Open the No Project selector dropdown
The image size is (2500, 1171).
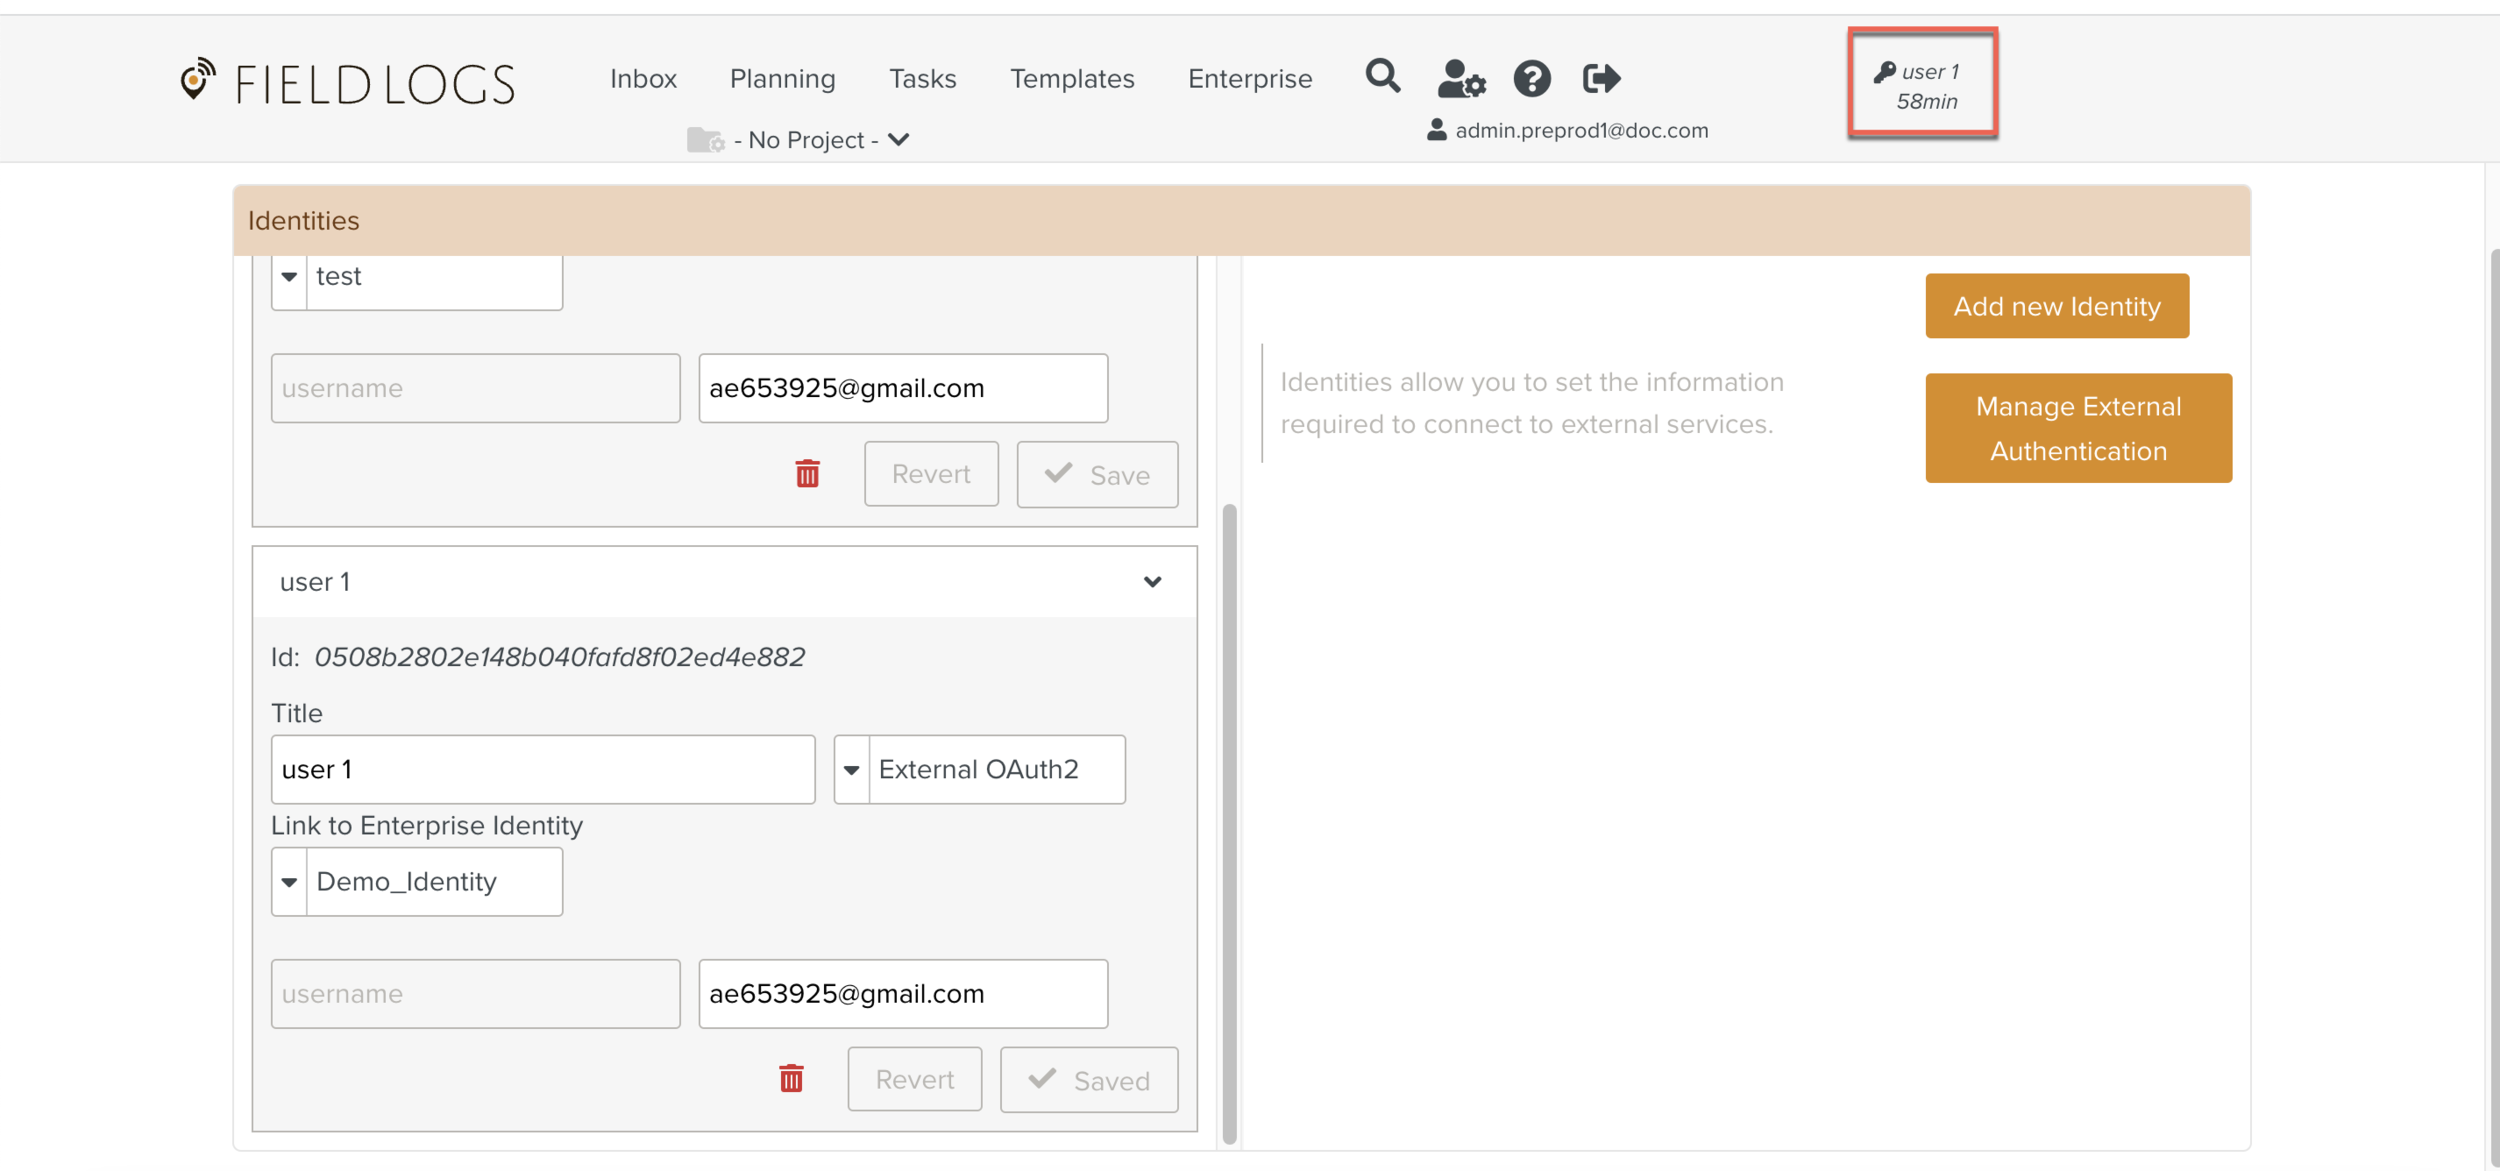pos(800,140)
